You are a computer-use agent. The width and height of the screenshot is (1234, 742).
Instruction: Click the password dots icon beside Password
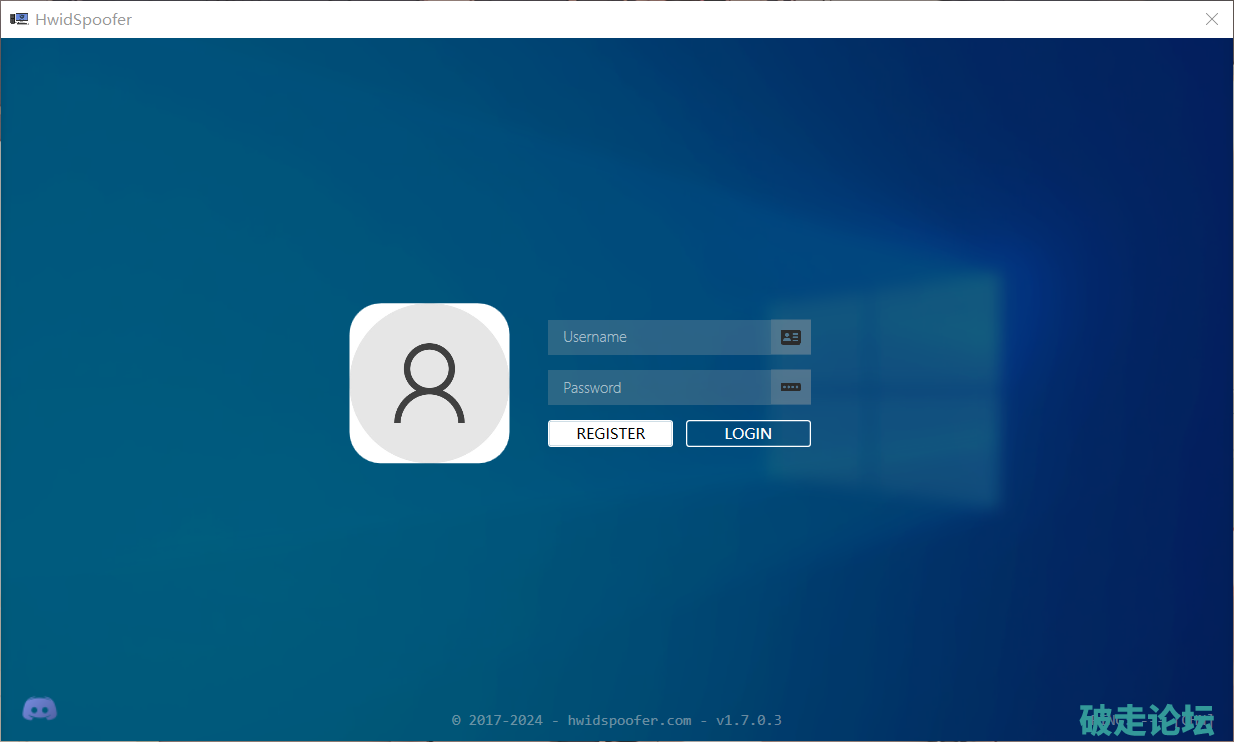790,387
